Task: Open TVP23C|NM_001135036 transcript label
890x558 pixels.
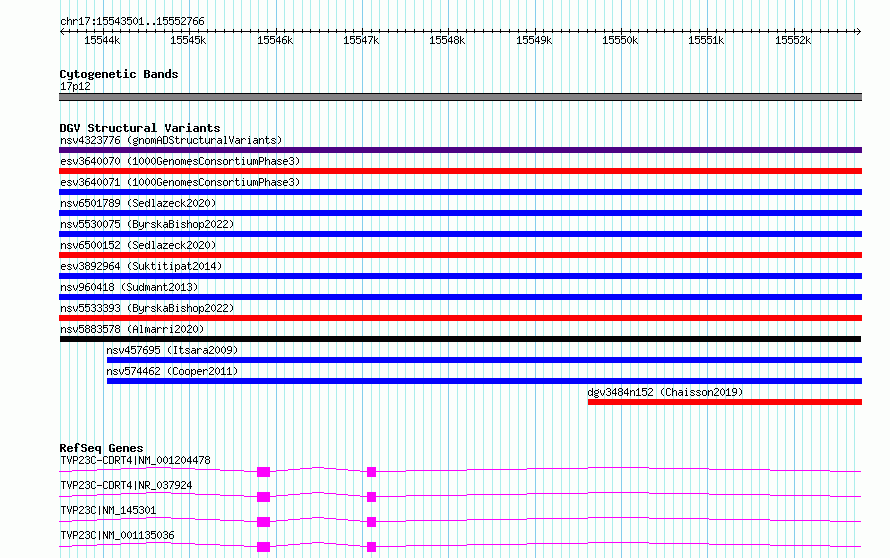Action: click(117, 535)
